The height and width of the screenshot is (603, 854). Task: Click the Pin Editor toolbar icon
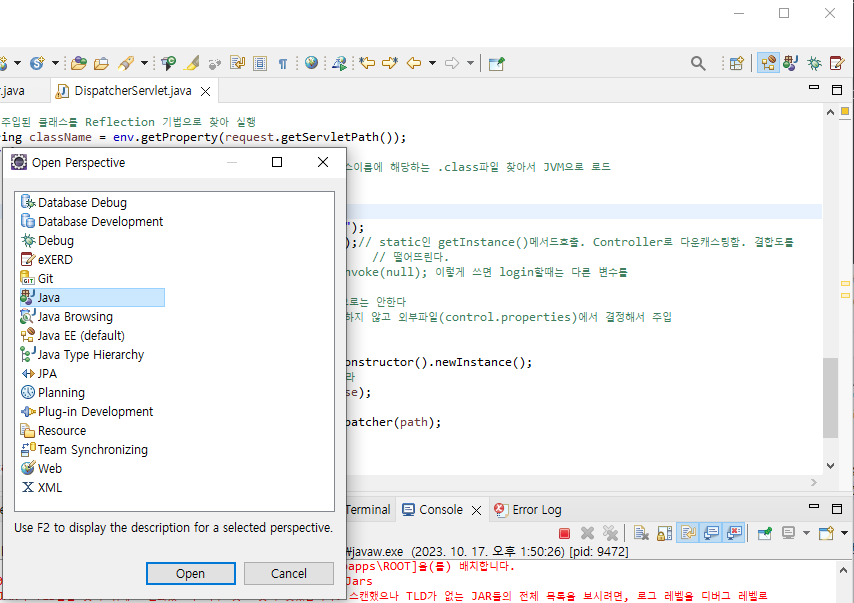pos(497,64)
